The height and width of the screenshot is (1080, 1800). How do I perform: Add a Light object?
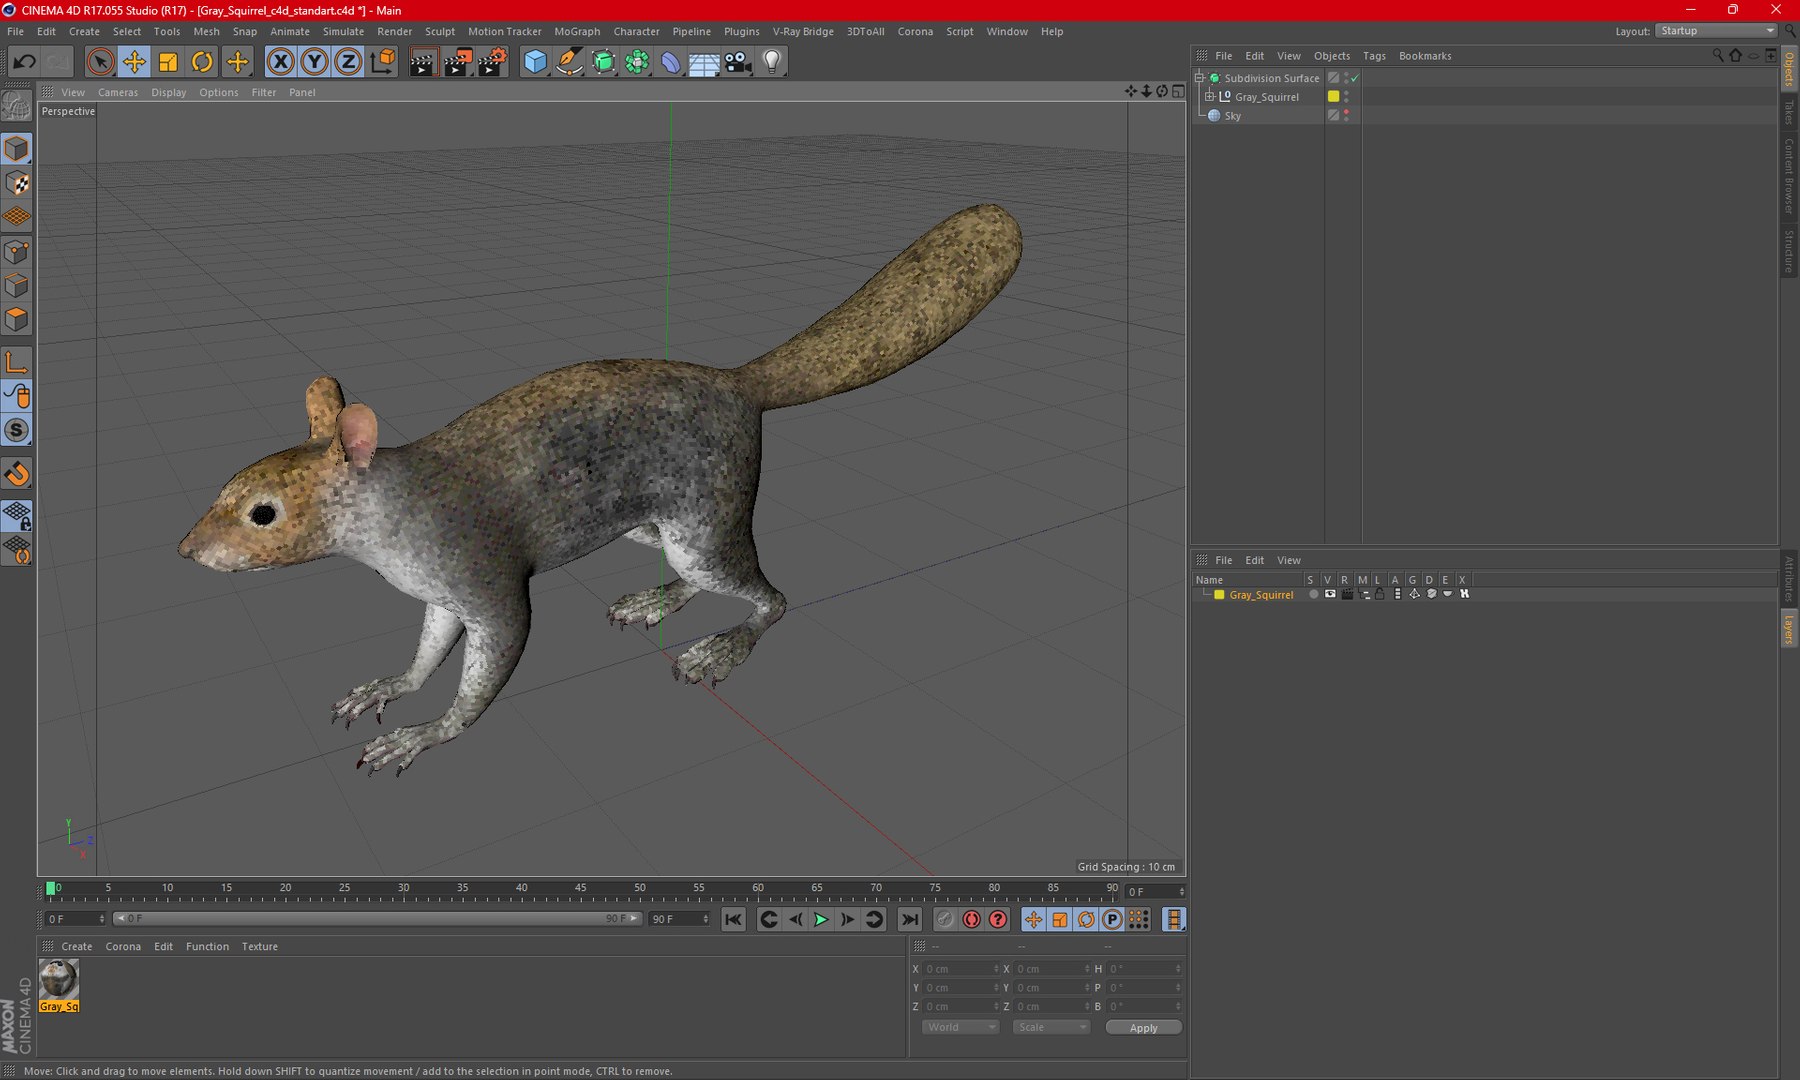(x=772, y=62)
